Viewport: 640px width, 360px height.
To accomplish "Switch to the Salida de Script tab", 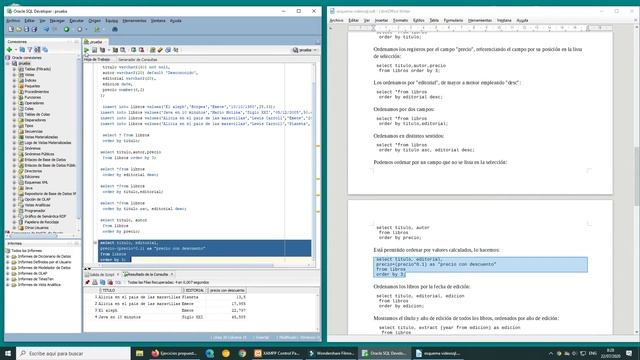I will 101,274.
